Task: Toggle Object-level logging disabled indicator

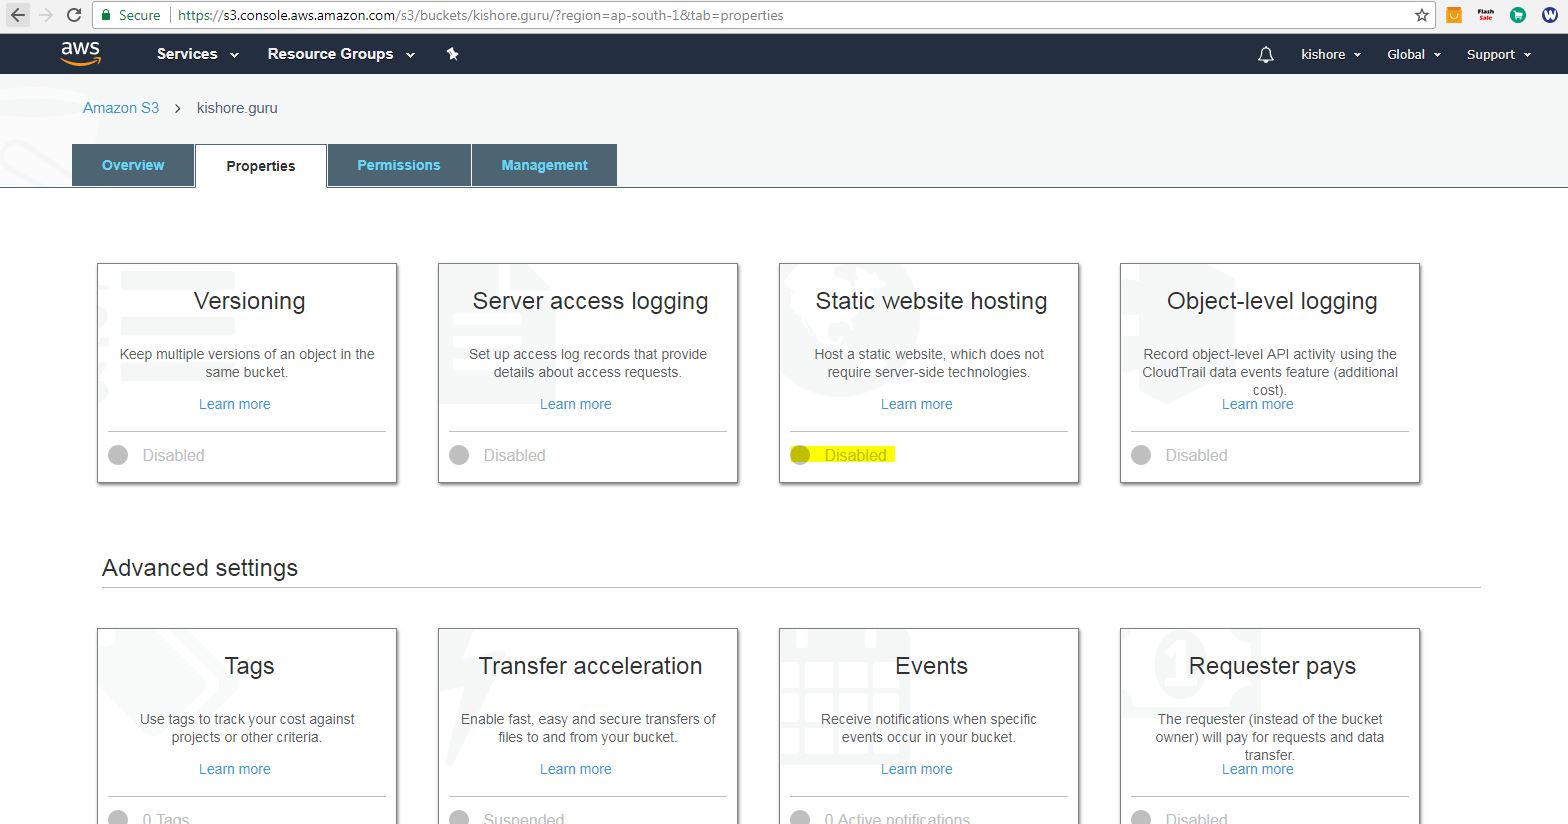Action: [1141, 455]
